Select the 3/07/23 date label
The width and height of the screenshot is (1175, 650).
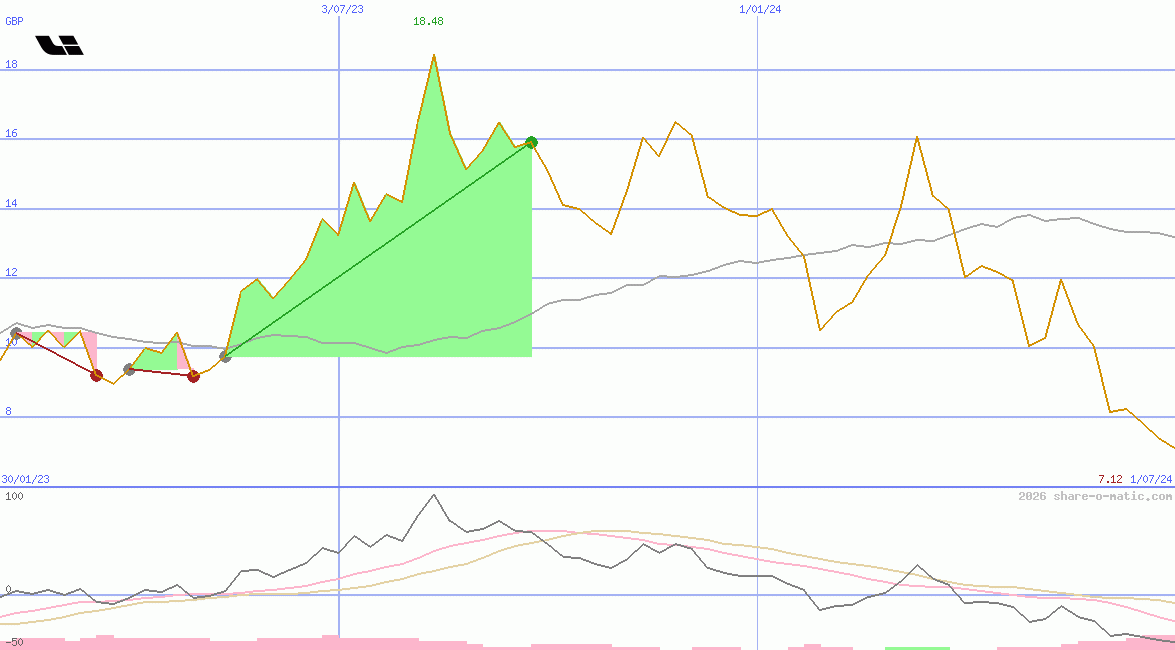click(342, 9)
